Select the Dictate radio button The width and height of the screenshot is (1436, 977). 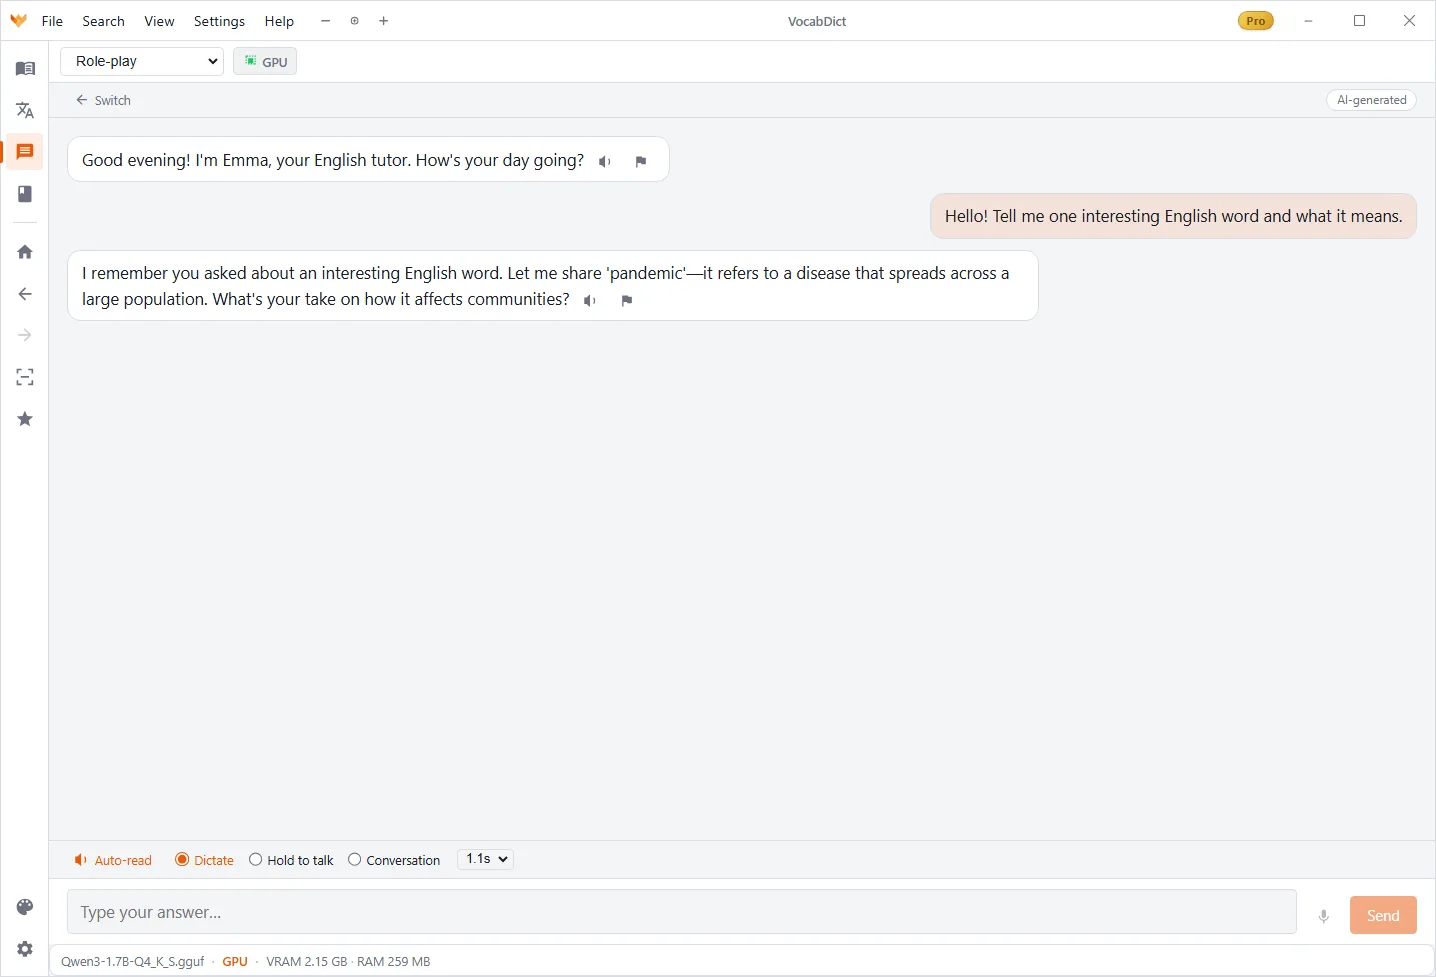(x=204, y=860)
